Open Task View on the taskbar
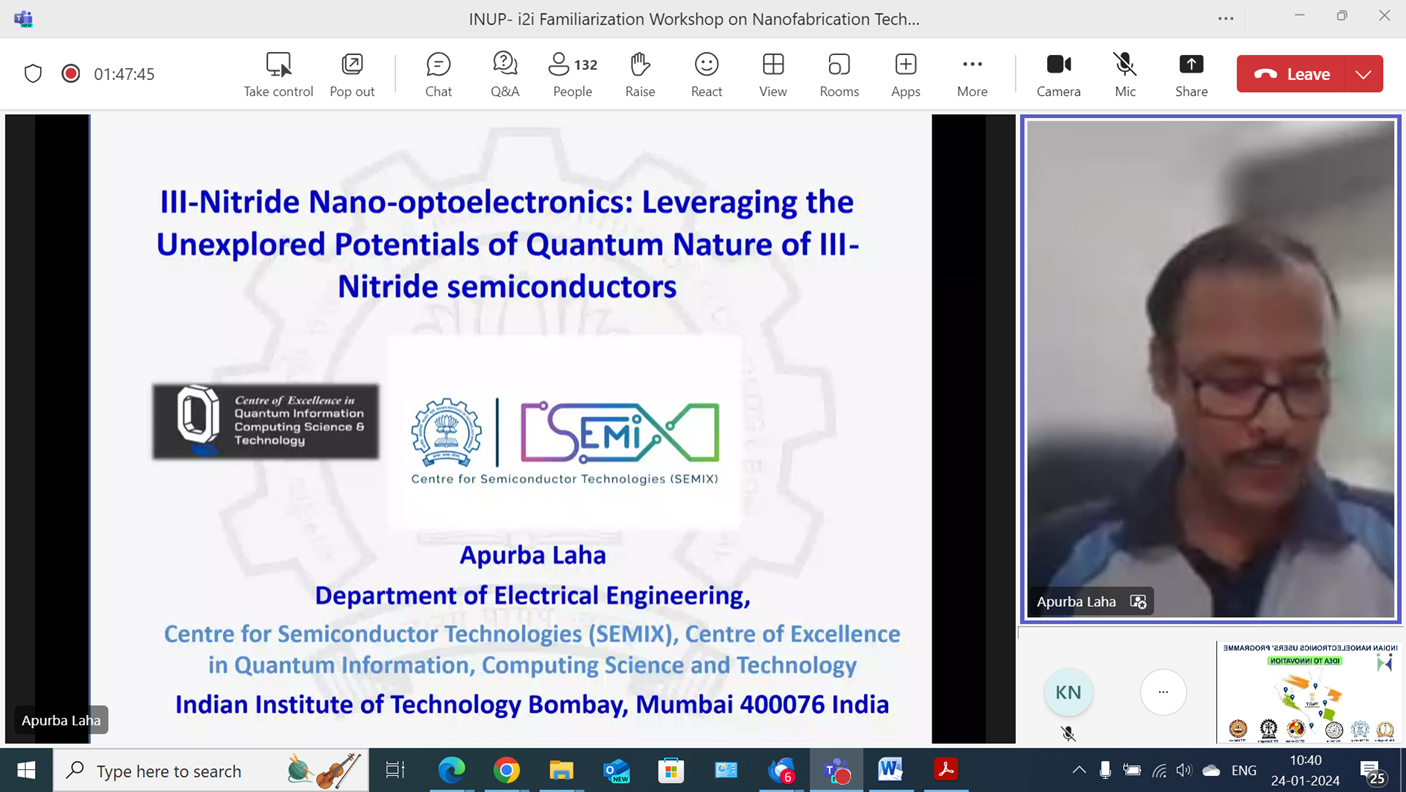 point(395,770)
